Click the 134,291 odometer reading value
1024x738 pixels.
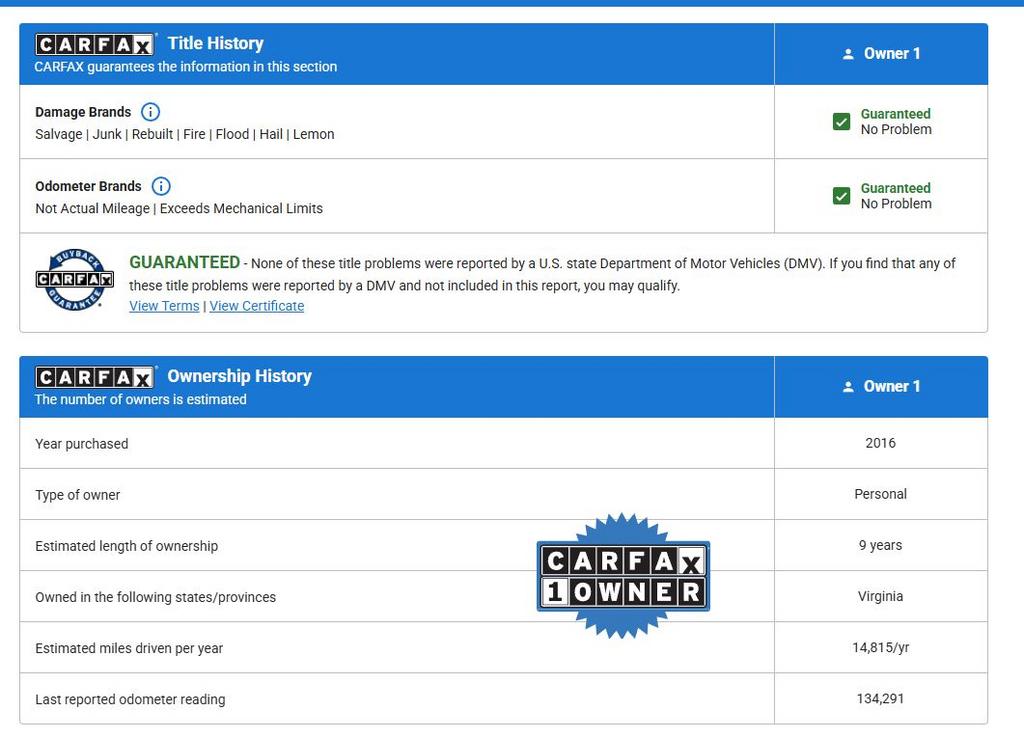tap(880, 698)
